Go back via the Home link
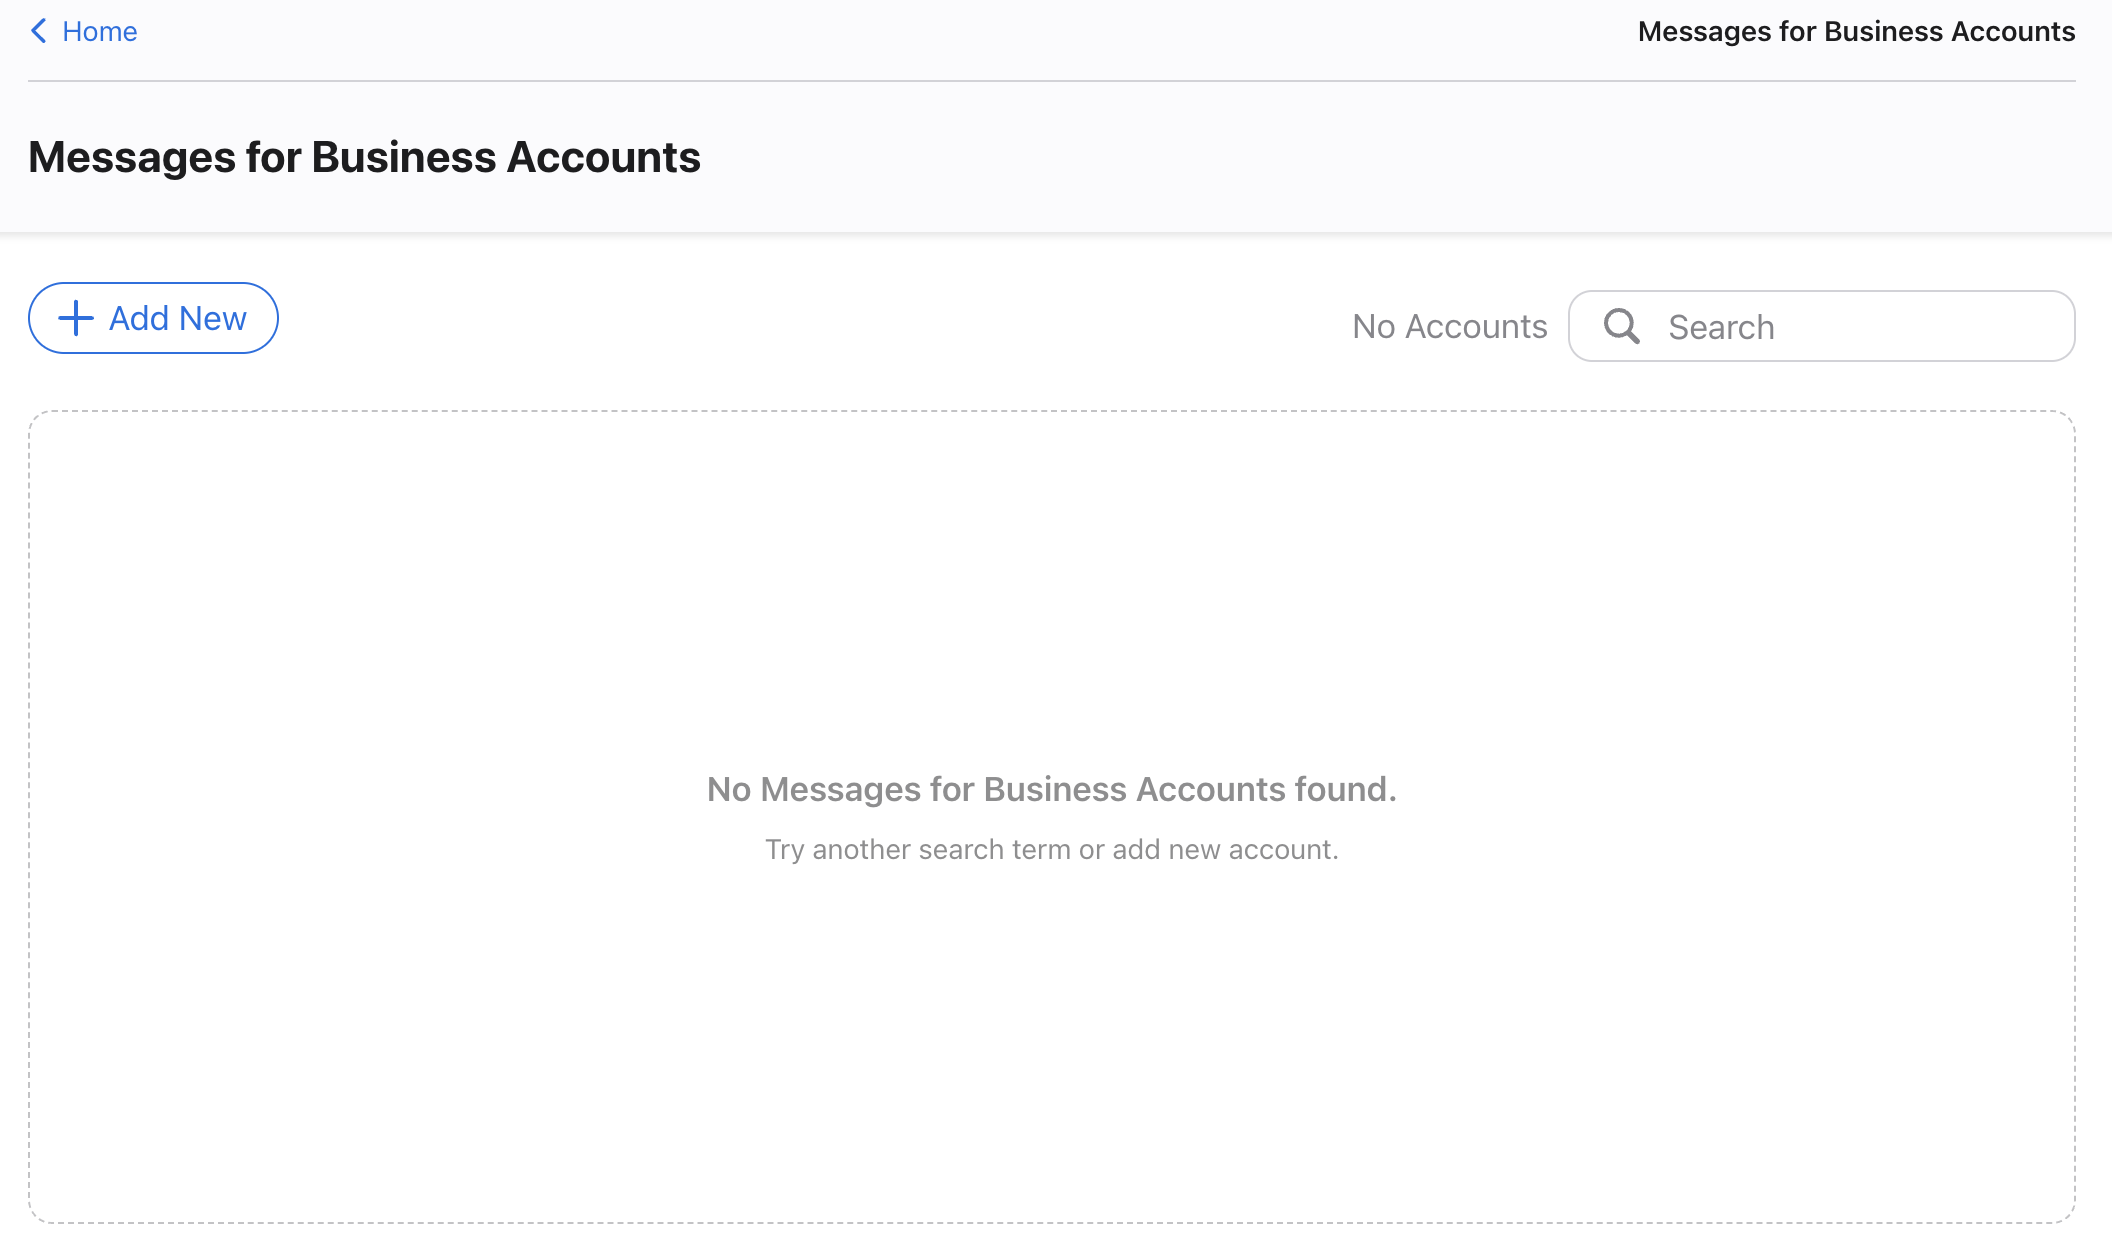2112x1254 pixels. point(99,31)
